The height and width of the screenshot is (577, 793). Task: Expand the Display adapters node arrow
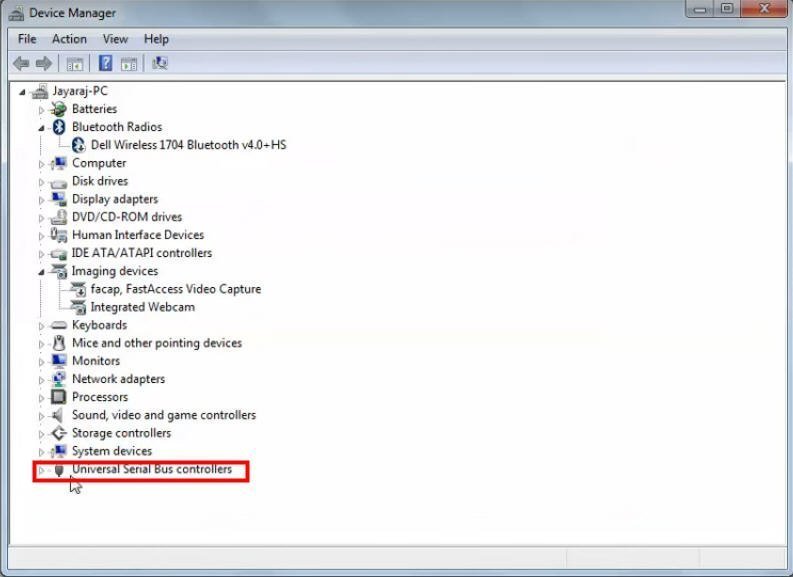(41, 200)
